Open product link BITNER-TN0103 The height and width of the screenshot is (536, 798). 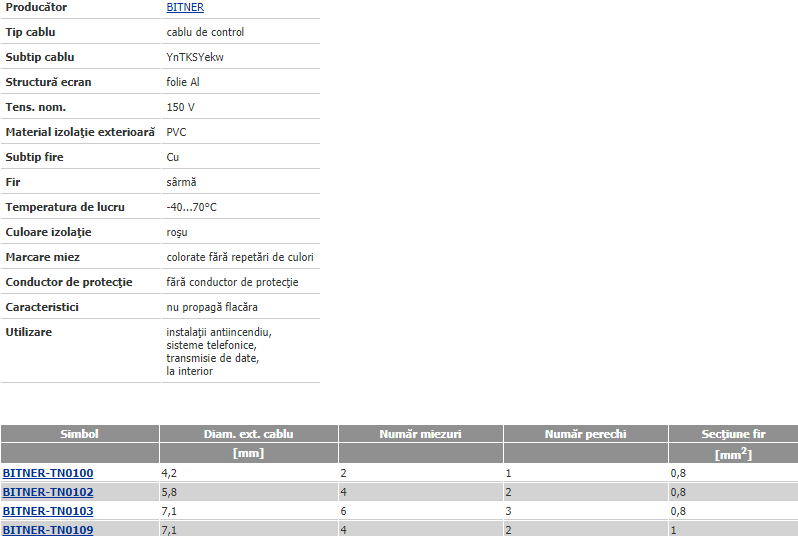pyautogui.click(x=48, y=511)
